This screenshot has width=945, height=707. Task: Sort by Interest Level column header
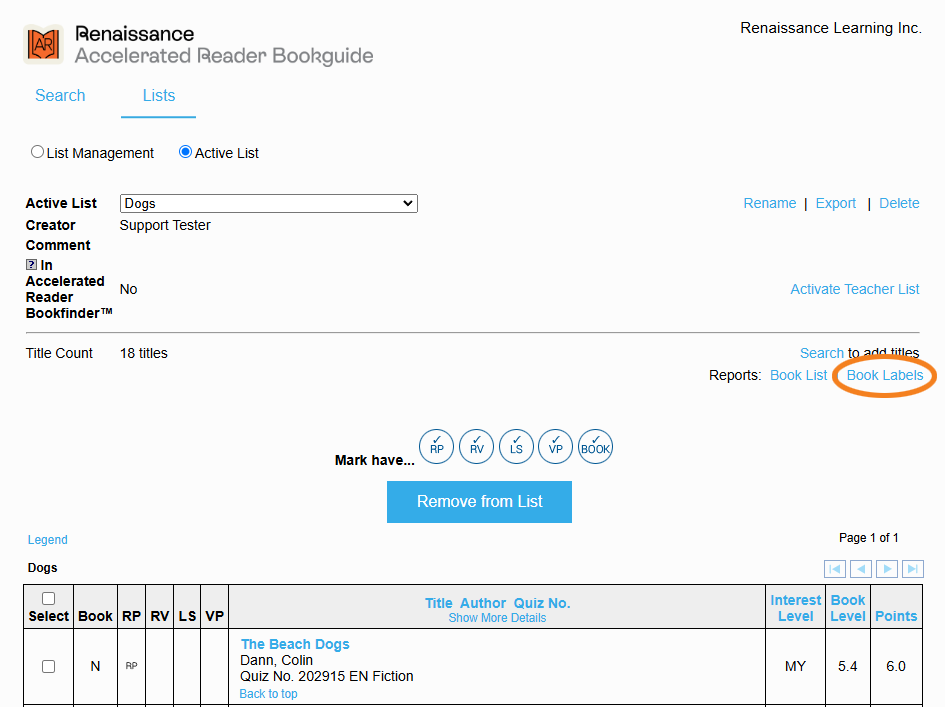pyautogui.click(x=796, y=608)
